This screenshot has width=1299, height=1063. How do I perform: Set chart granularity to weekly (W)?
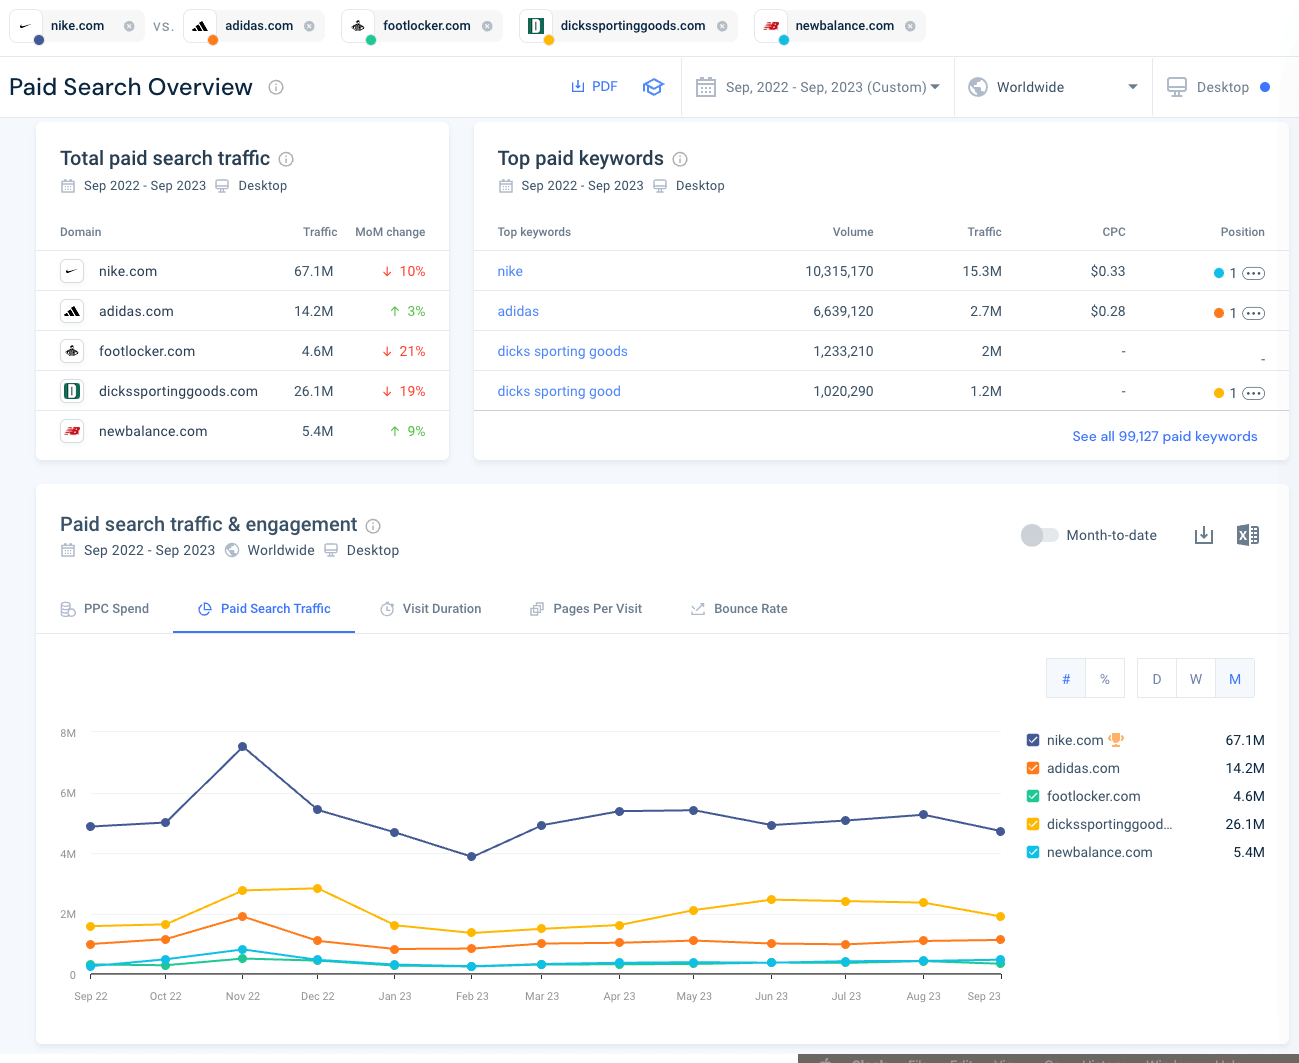pyautogui.click(x=1196, y=678)
